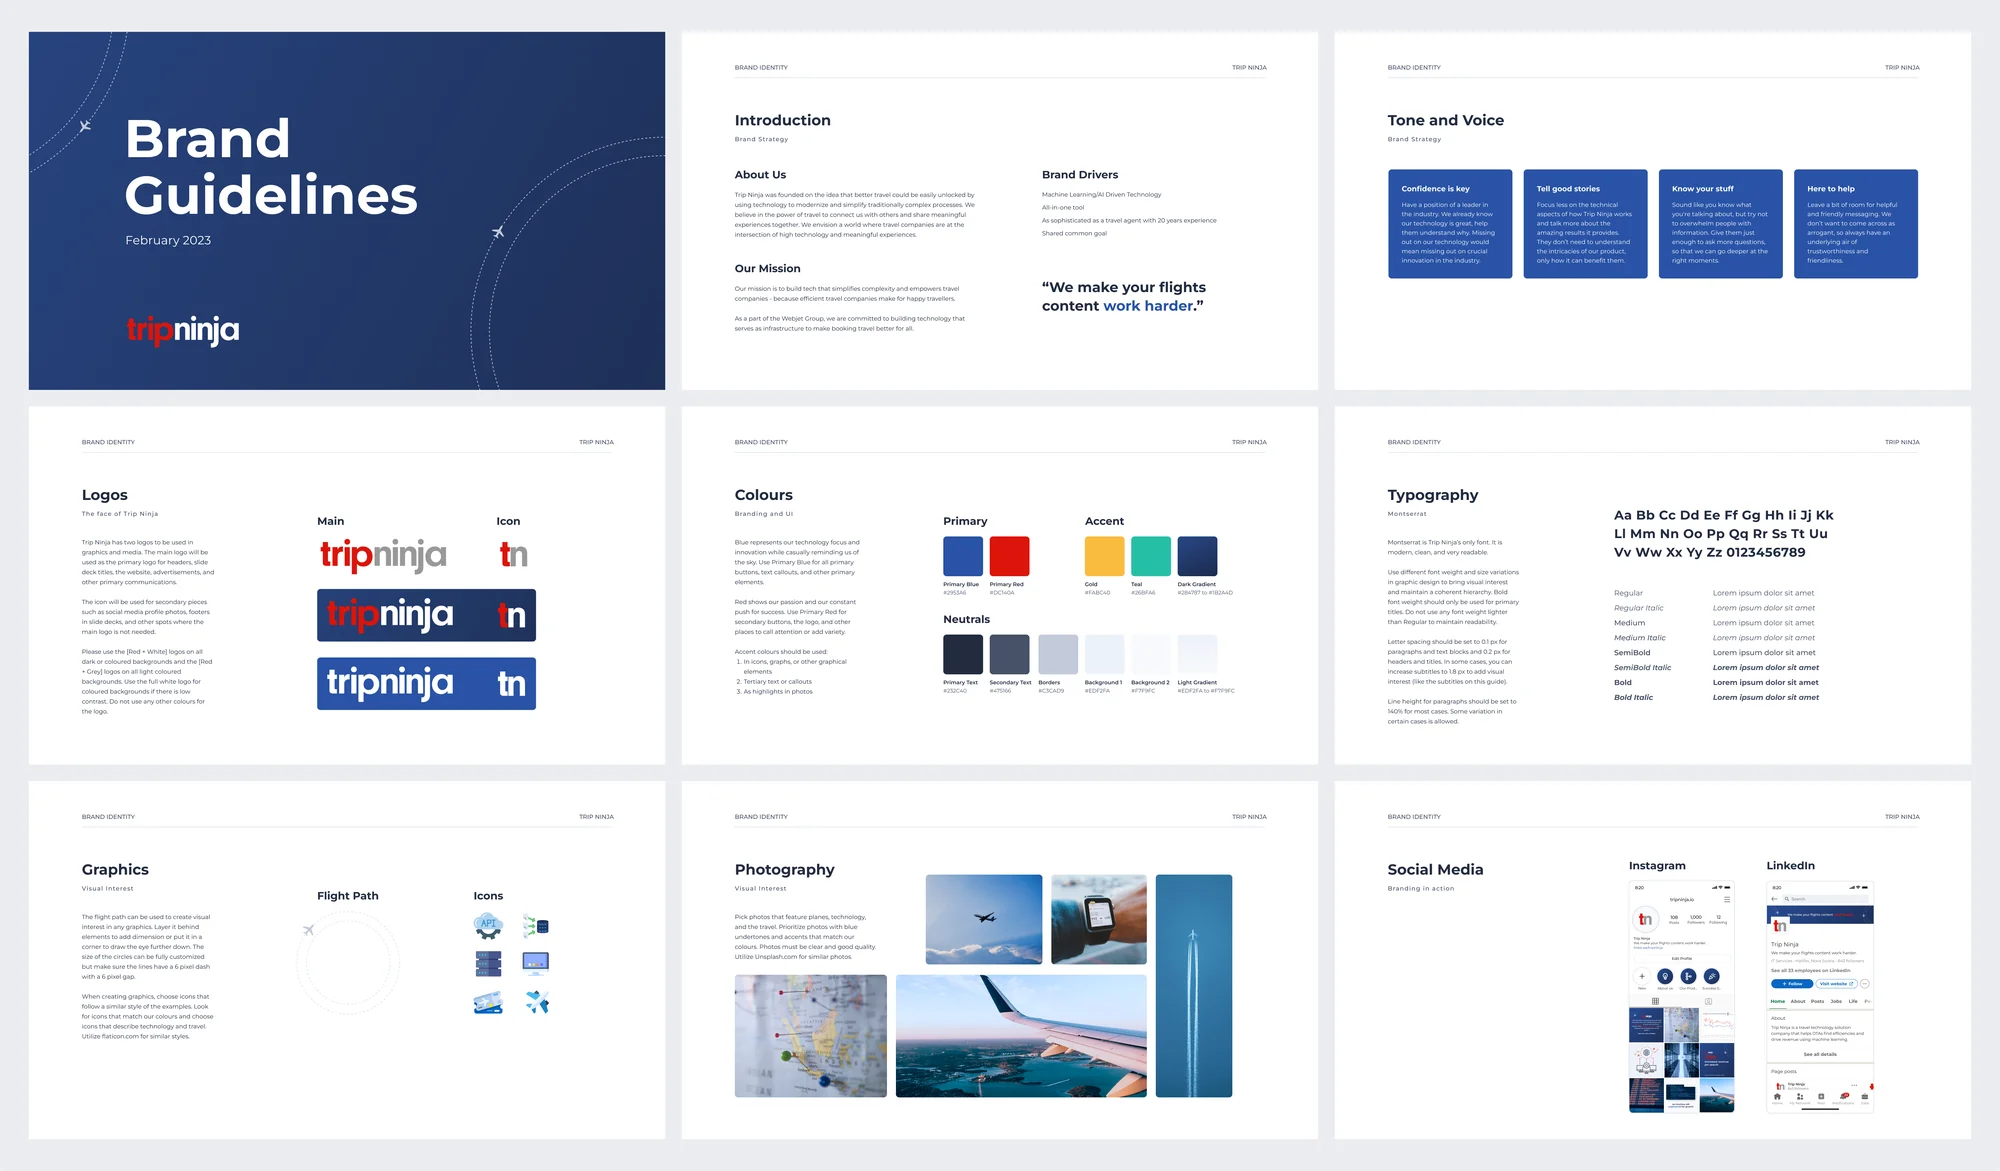The width and height of the screenshot is (2000, 1171).
Task: Open the plane over clouds photo
Action: 984,919
